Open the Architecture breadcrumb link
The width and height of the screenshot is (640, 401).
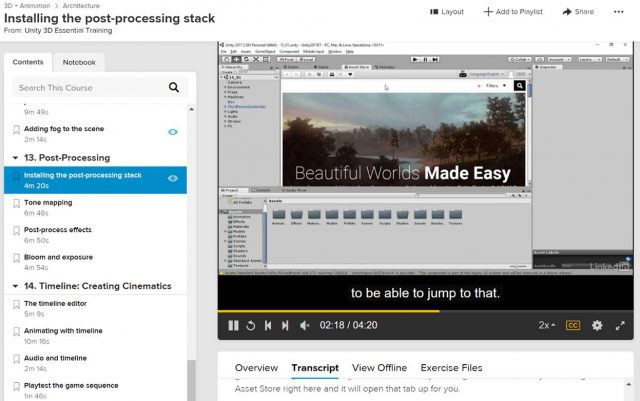(x=81, y=6)
